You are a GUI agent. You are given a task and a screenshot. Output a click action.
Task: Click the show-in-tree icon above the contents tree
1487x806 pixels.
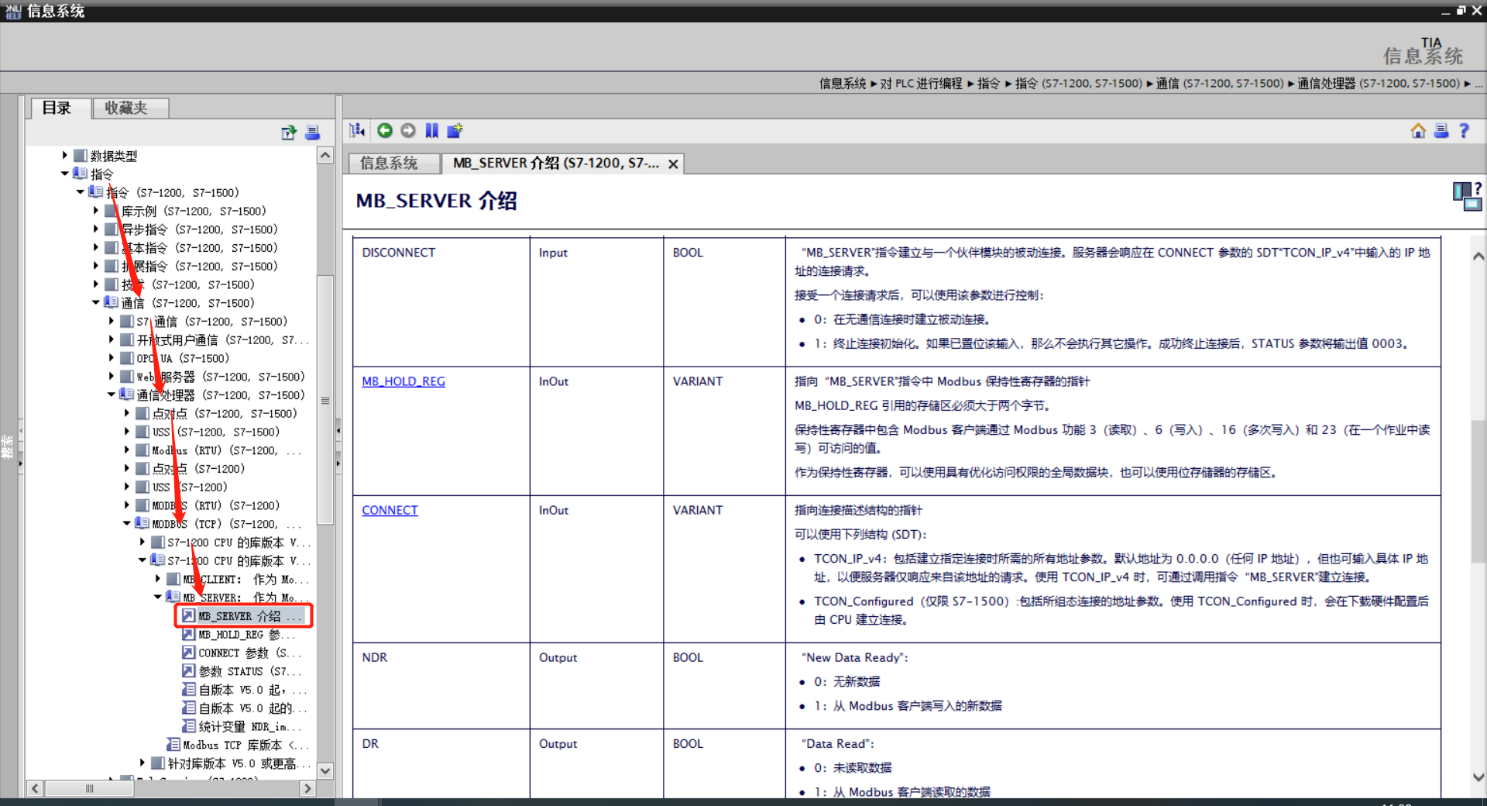(x=289, y=132)
